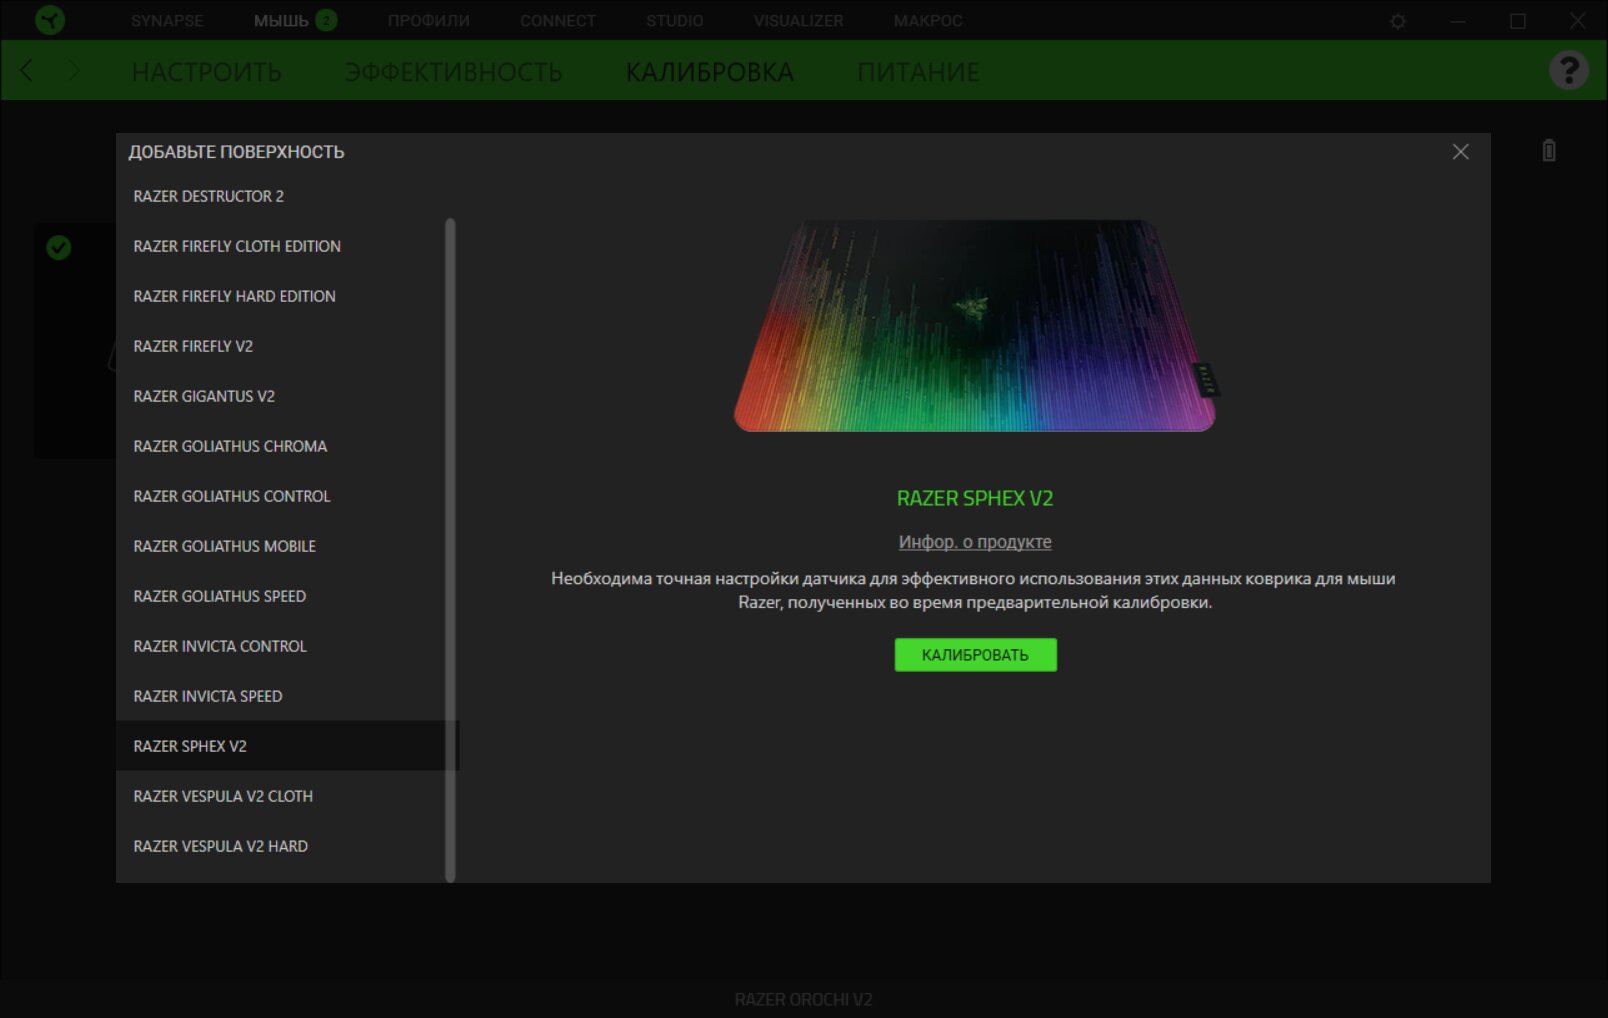Click the battery status icon
This screenshot has height=1018, width=1608.
[1548, 151]
